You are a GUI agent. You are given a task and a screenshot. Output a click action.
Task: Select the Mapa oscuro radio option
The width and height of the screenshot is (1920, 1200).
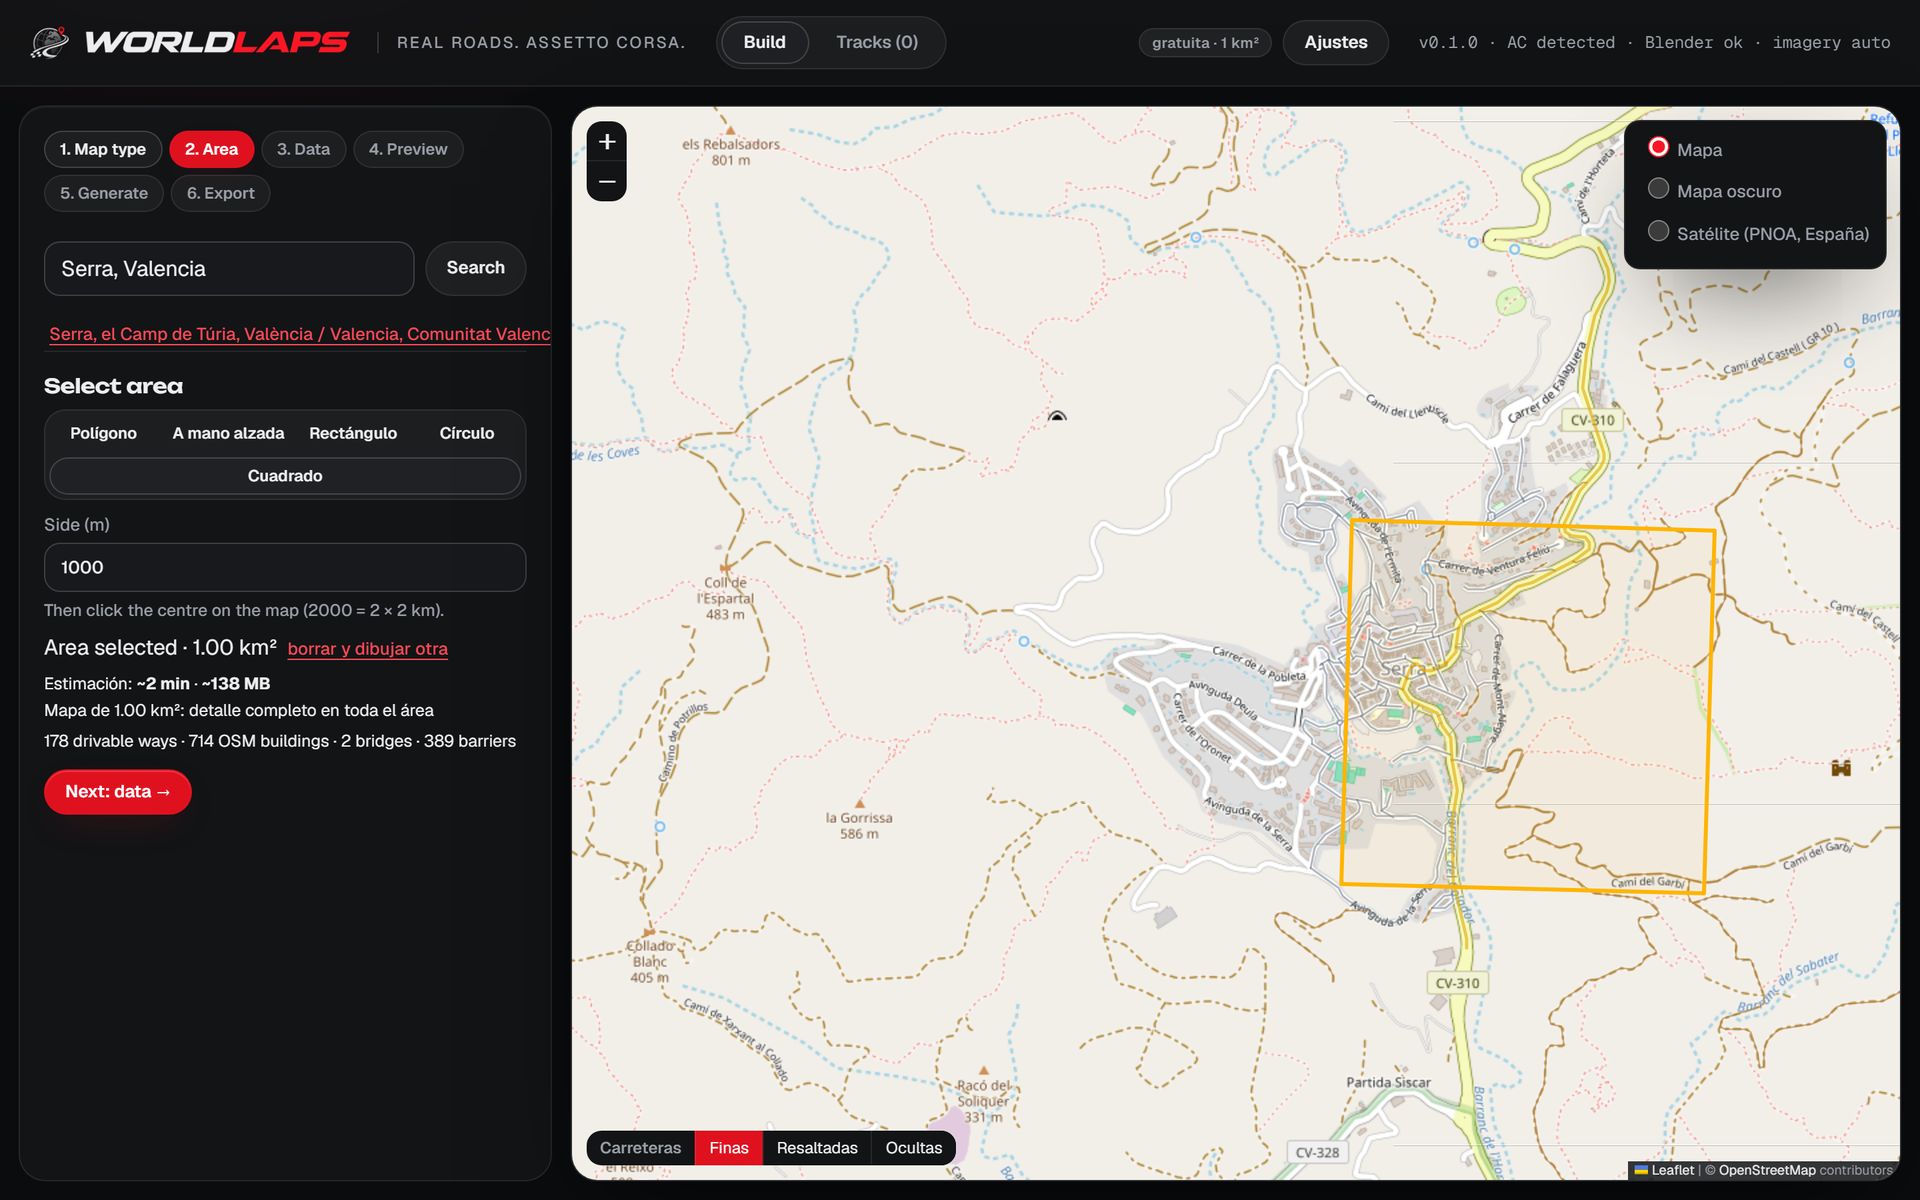(1658, 188)
